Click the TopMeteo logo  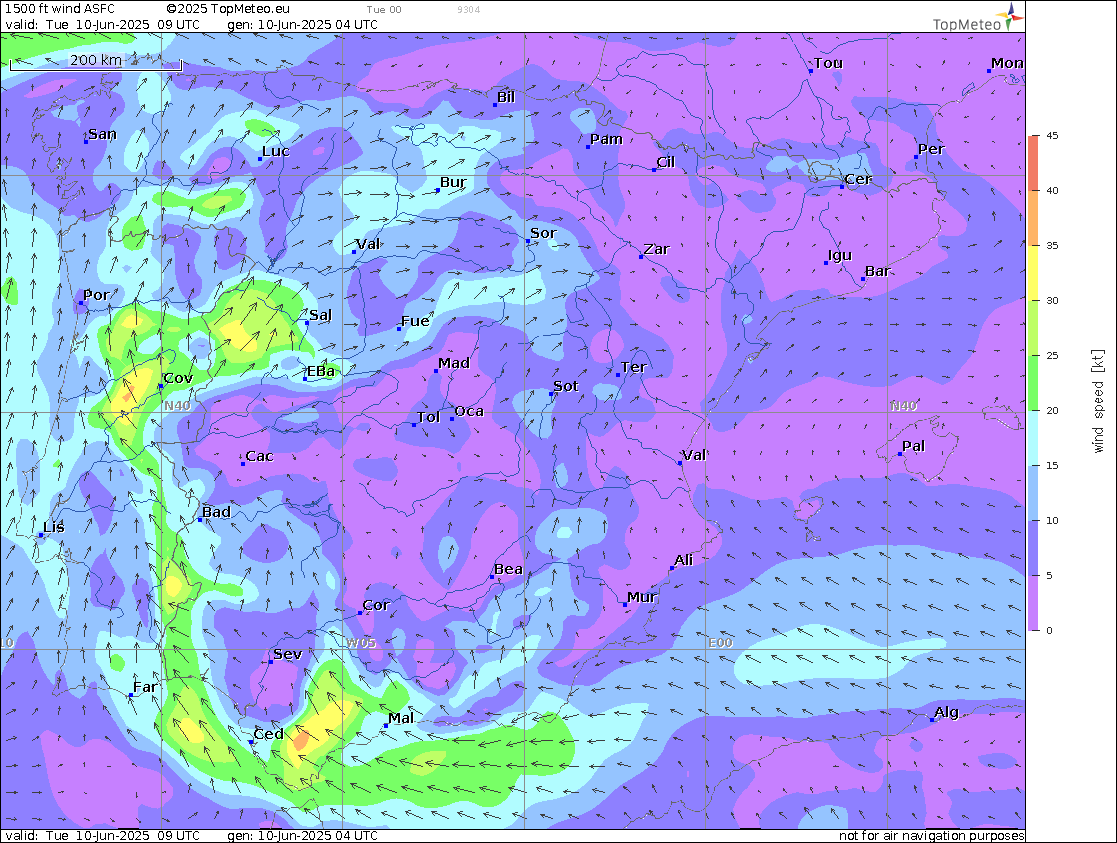point(978,18)
